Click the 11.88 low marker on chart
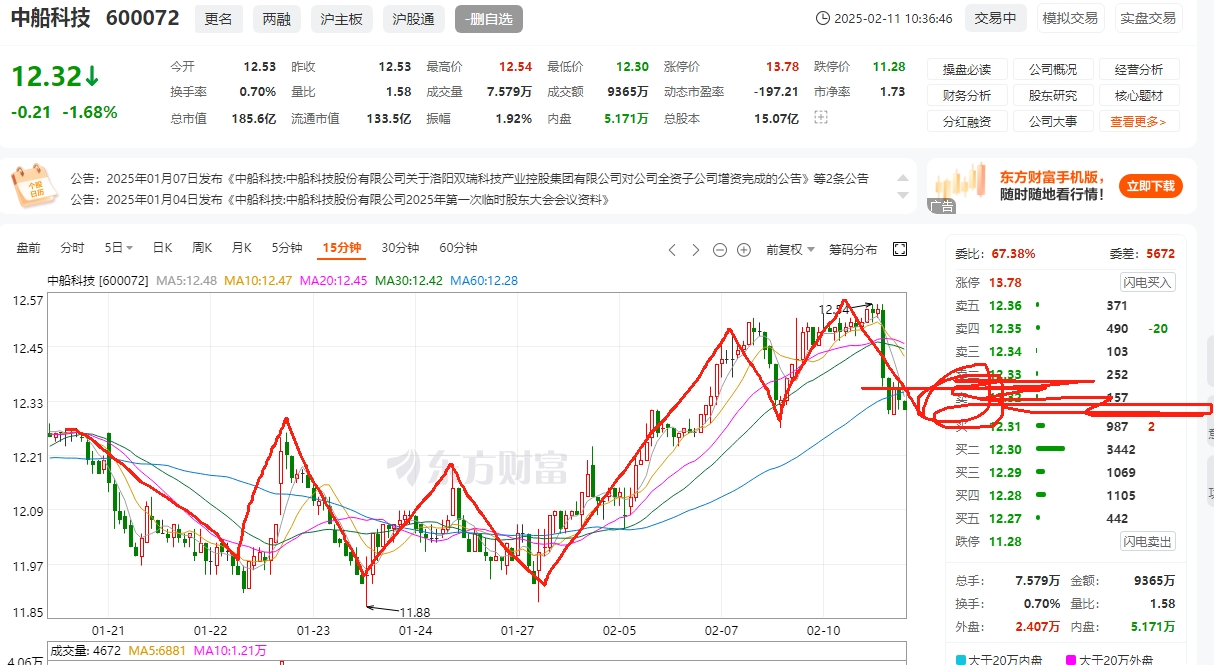The width and height of the screenshot is (1214, 665). (415, 612)
